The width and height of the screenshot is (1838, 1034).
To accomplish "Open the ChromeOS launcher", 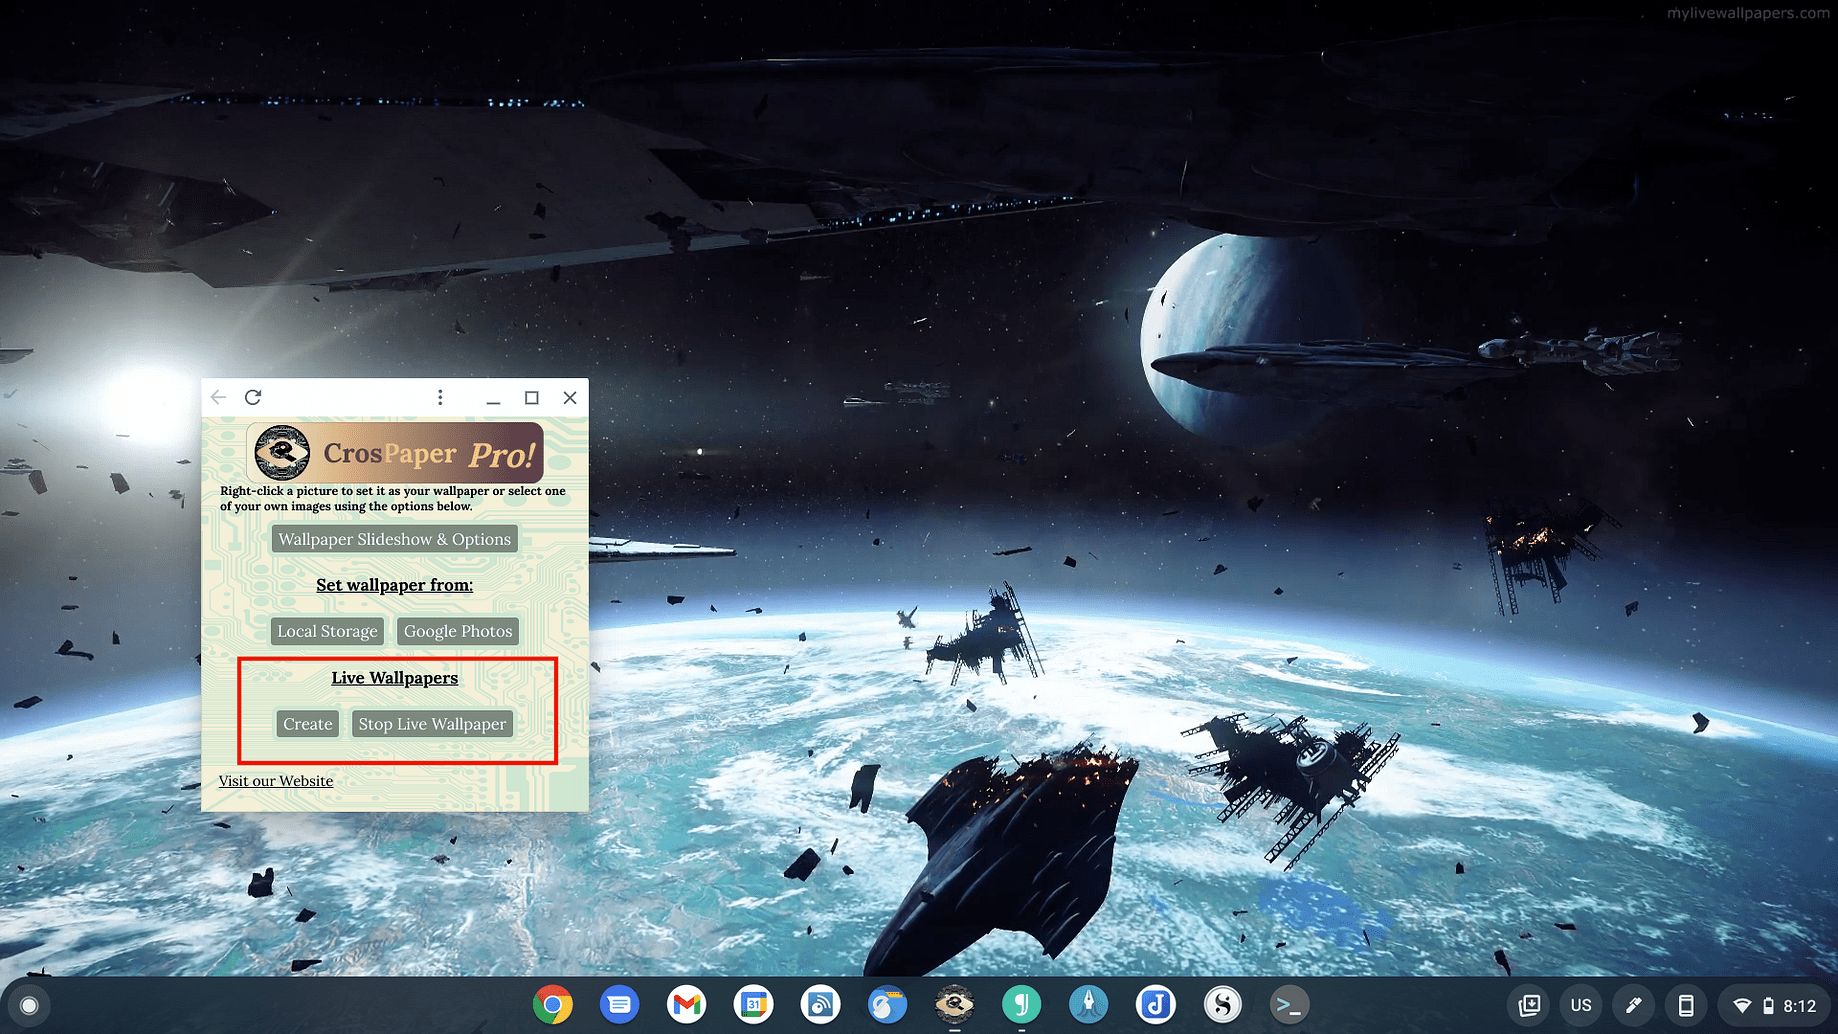I will click(x=29, y=1005).
